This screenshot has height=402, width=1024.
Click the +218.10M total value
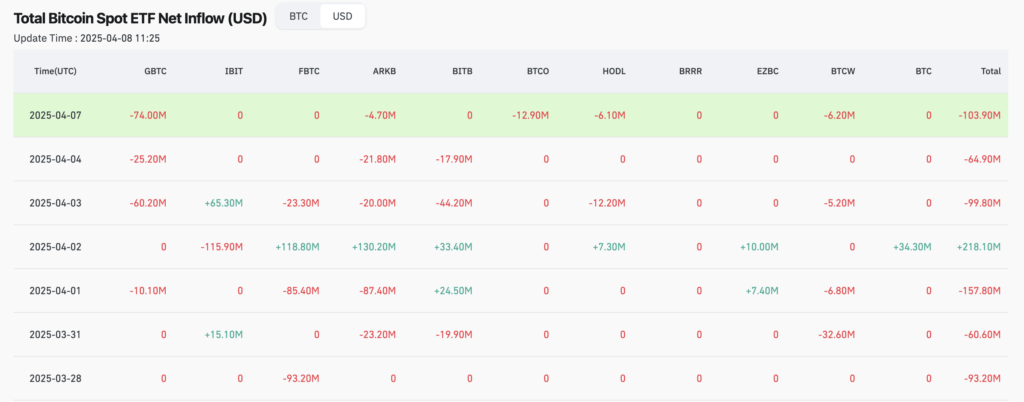(979, 247)
